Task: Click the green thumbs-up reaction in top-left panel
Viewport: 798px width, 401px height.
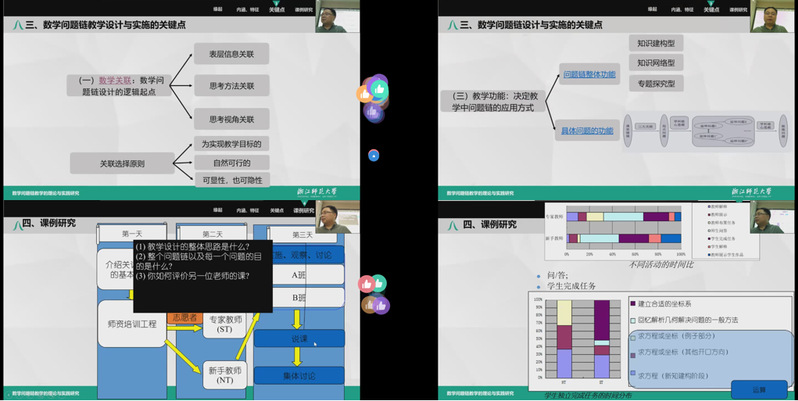Action: [x=378, y=88]
